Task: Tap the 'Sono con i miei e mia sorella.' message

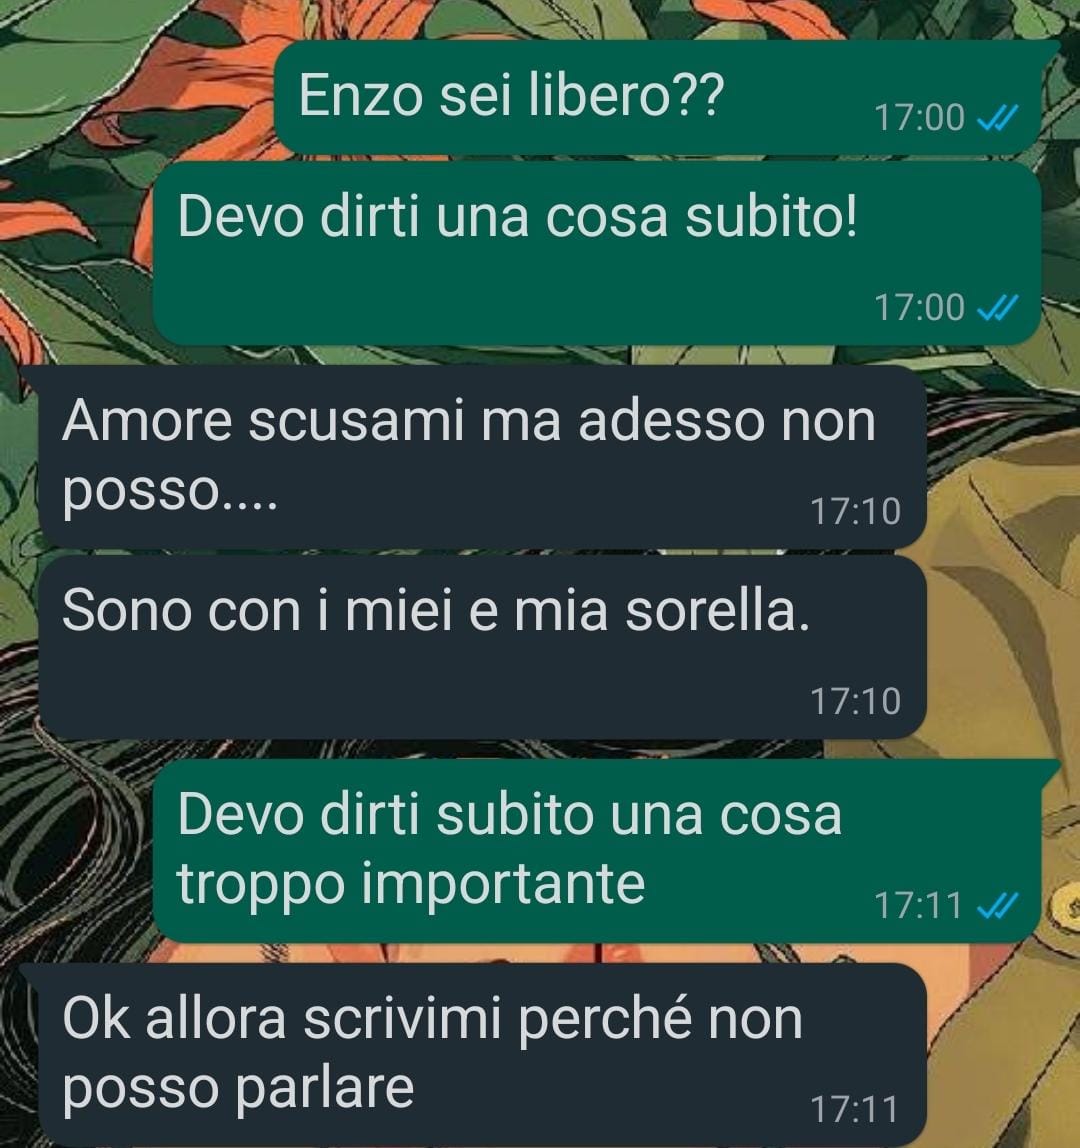Action: tap(482, 647)
